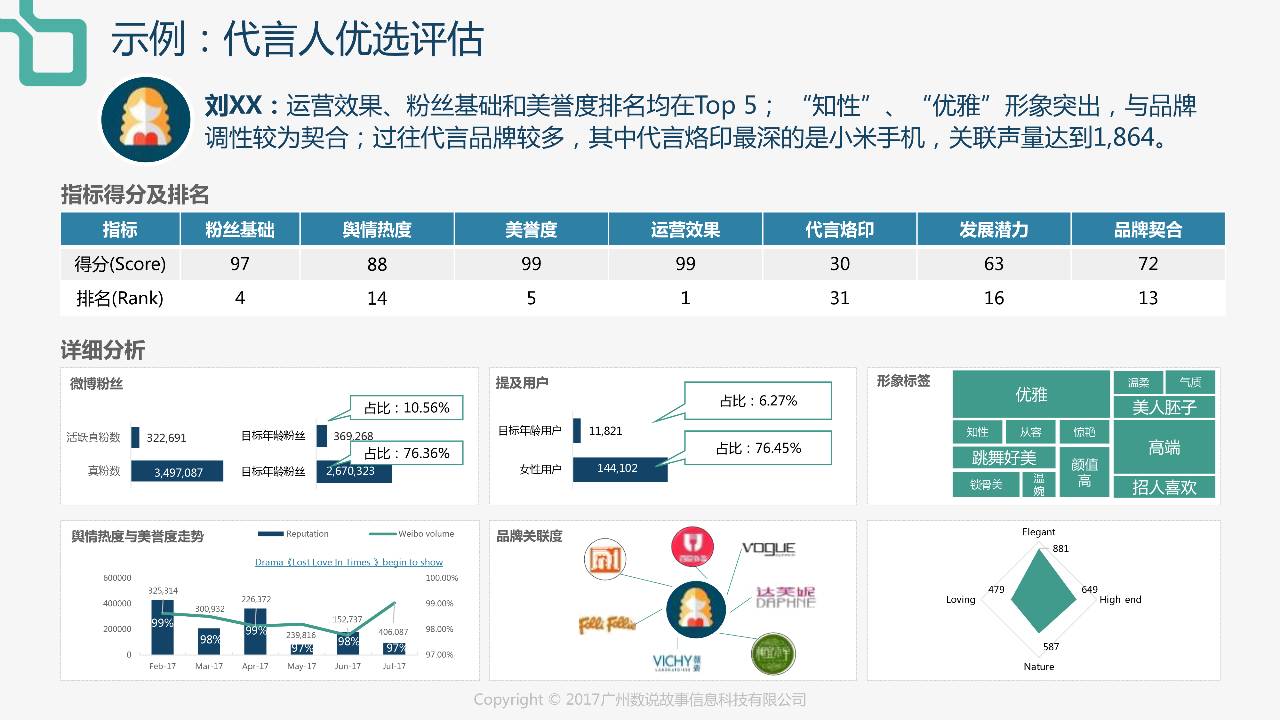Click score 88 under 舆情热度
This screenshot has height=720, width=1280.
pos(377,264)
